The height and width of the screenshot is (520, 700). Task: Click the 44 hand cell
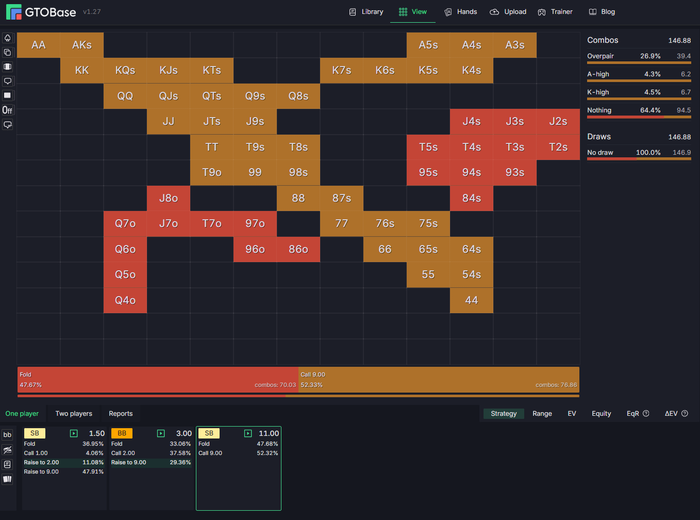471,300
